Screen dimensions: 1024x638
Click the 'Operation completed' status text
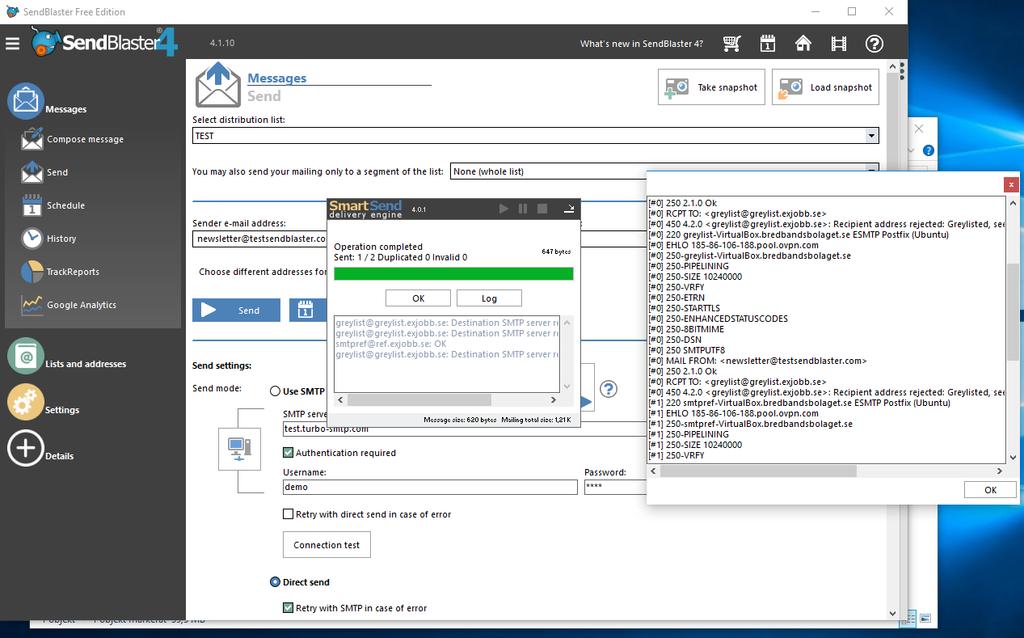[378, 247]
